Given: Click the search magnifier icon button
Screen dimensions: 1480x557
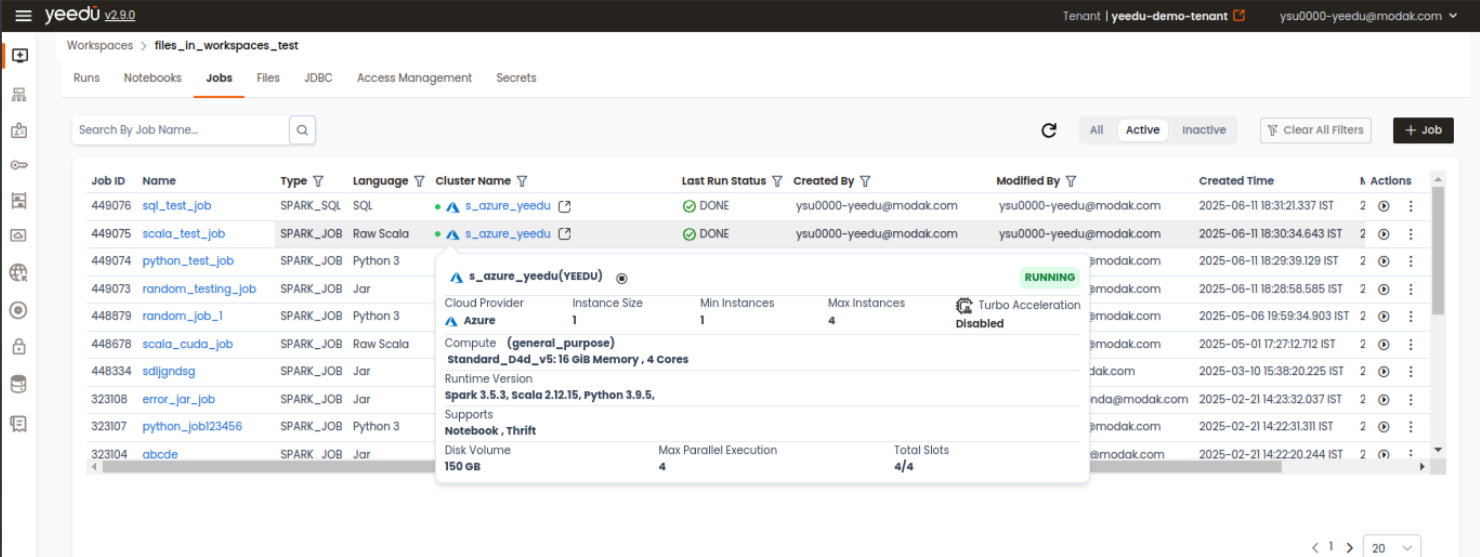Looking at the screenshot, I should click(302, 130).
